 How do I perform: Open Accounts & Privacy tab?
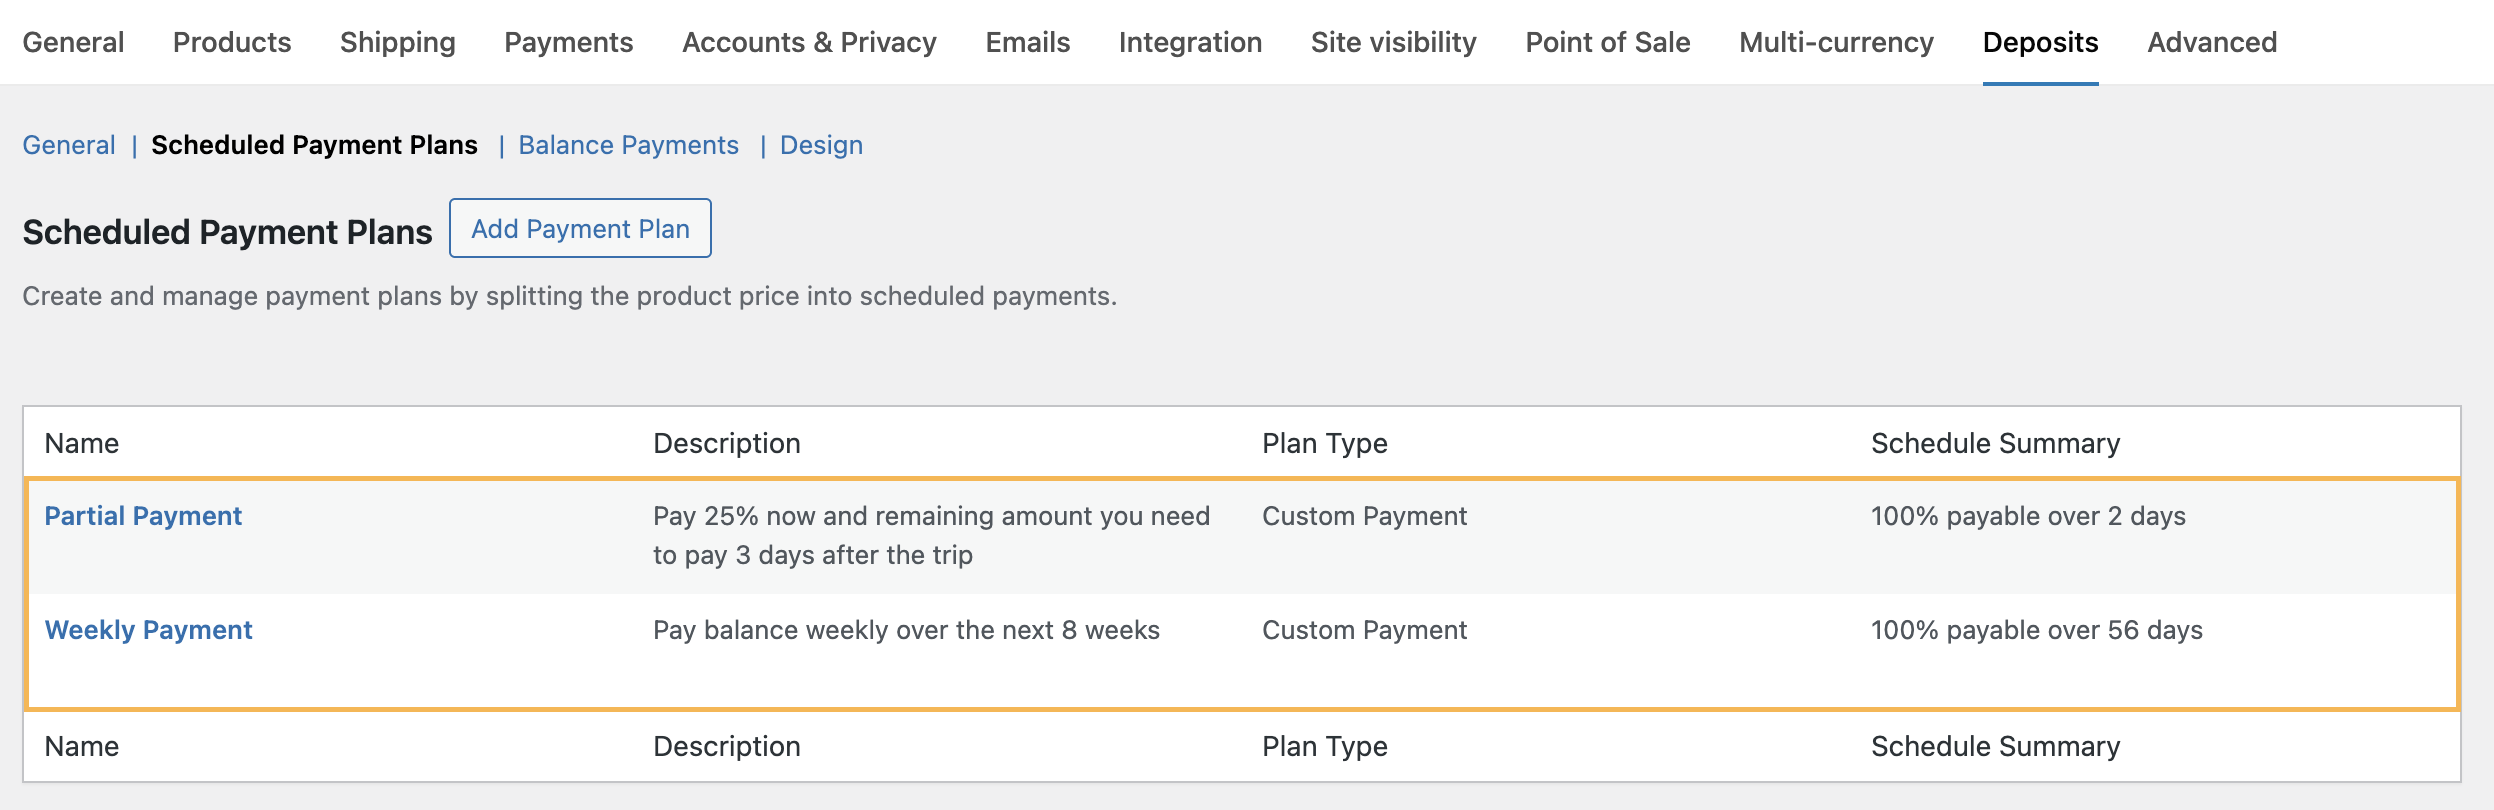coord(809,42)
